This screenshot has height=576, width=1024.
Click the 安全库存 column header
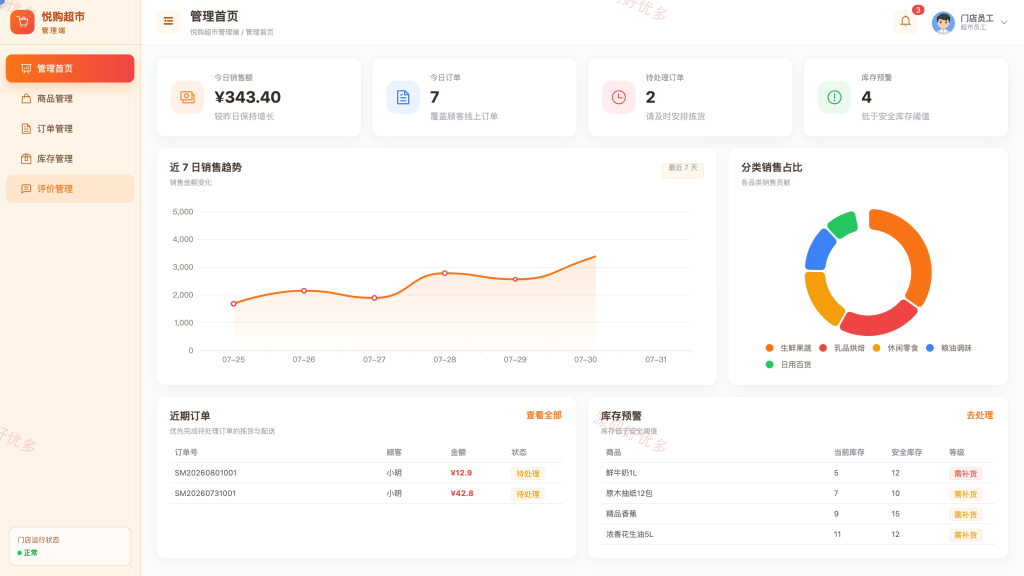[906, 452]
